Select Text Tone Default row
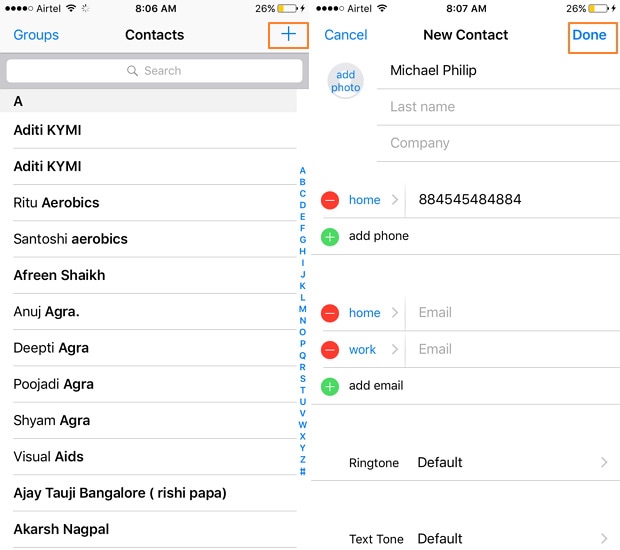Image resolution: width=620 pixels, height=550 pixels. pos(465,538)
